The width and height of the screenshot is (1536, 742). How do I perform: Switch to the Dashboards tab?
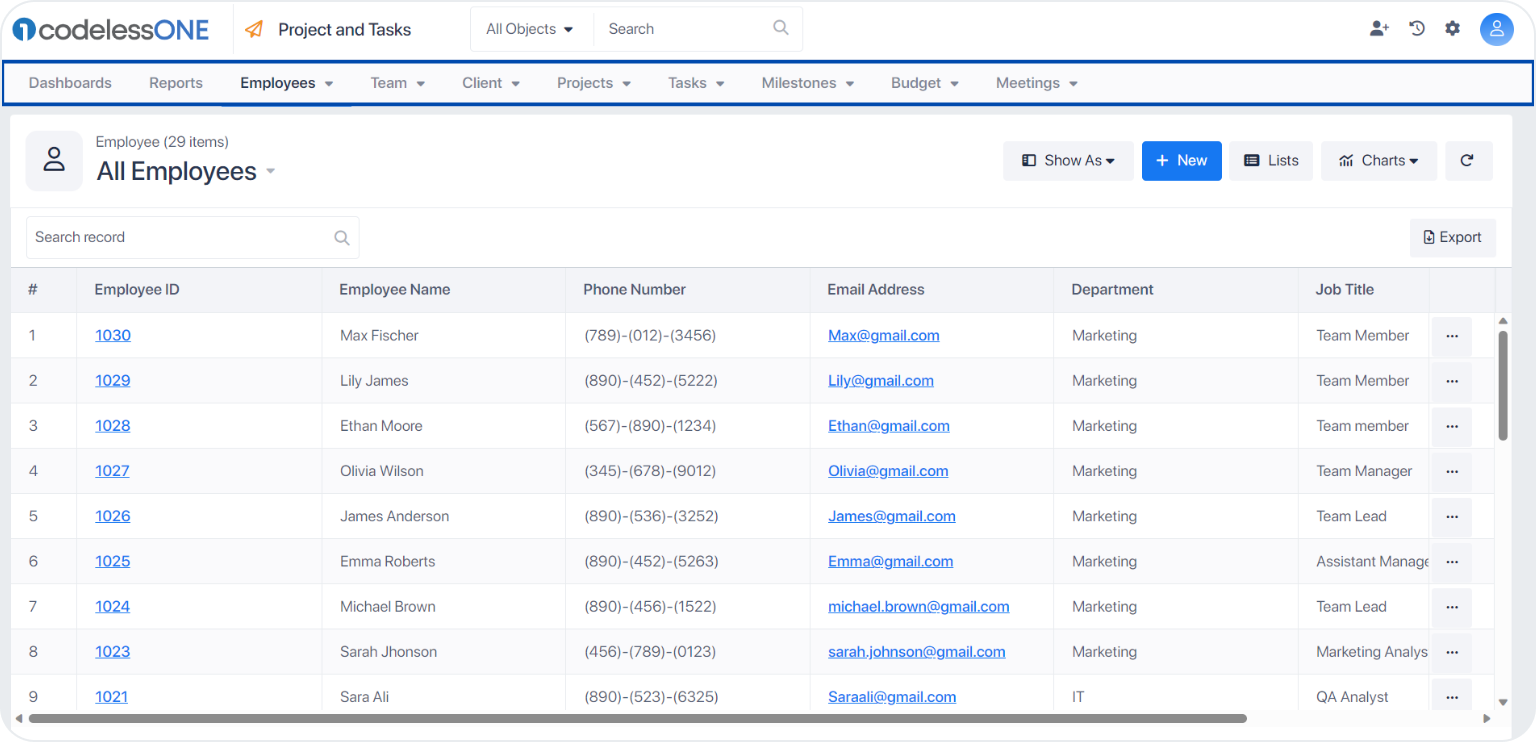[70, 83]
